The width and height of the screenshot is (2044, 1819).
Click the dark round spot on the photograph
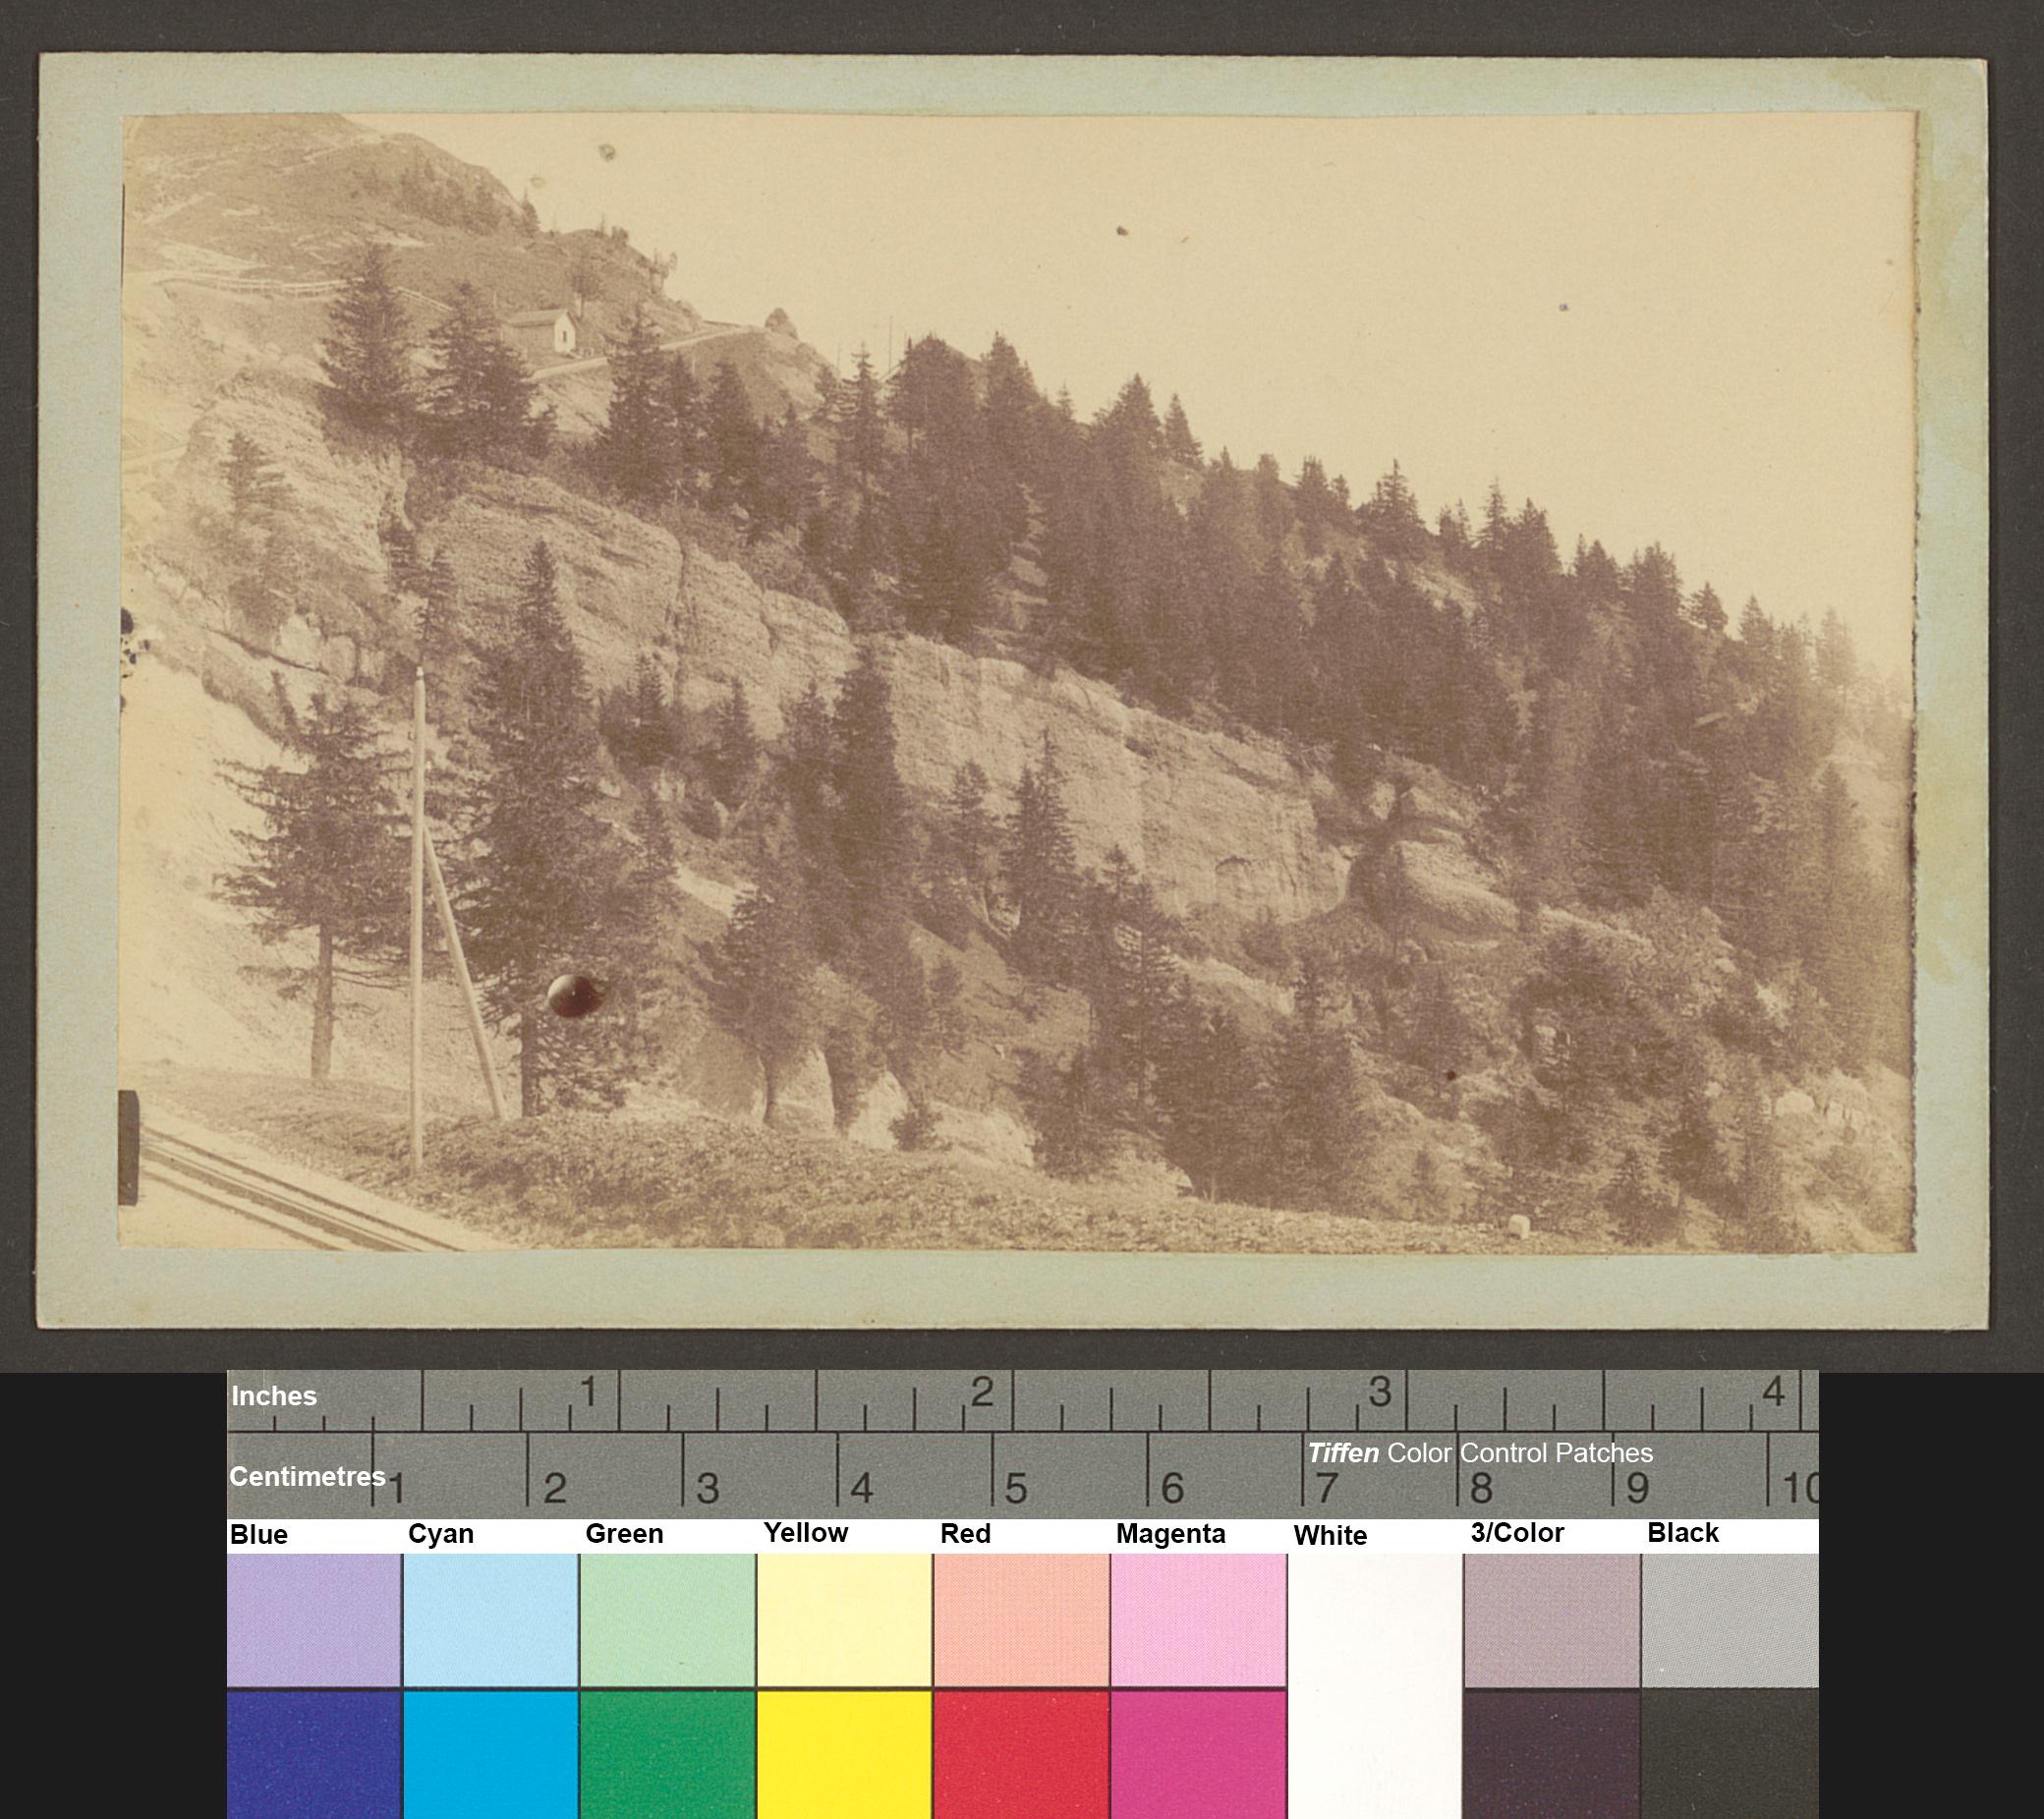[575, 995]
